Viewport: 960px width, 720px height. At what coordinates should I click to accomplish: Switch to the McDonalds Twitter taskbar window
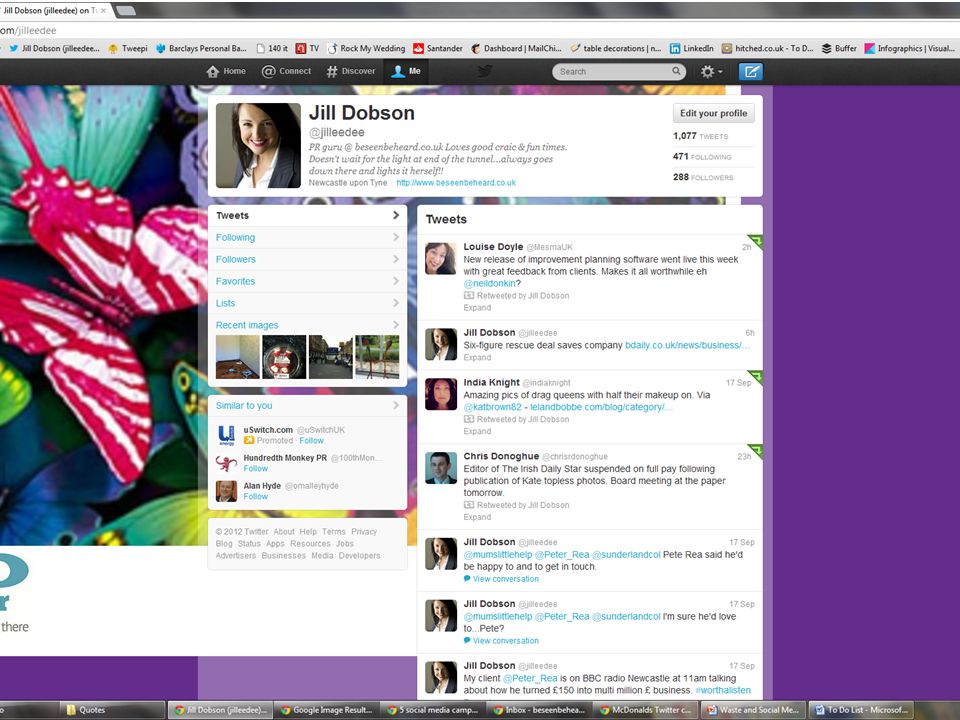click(647, 710)
